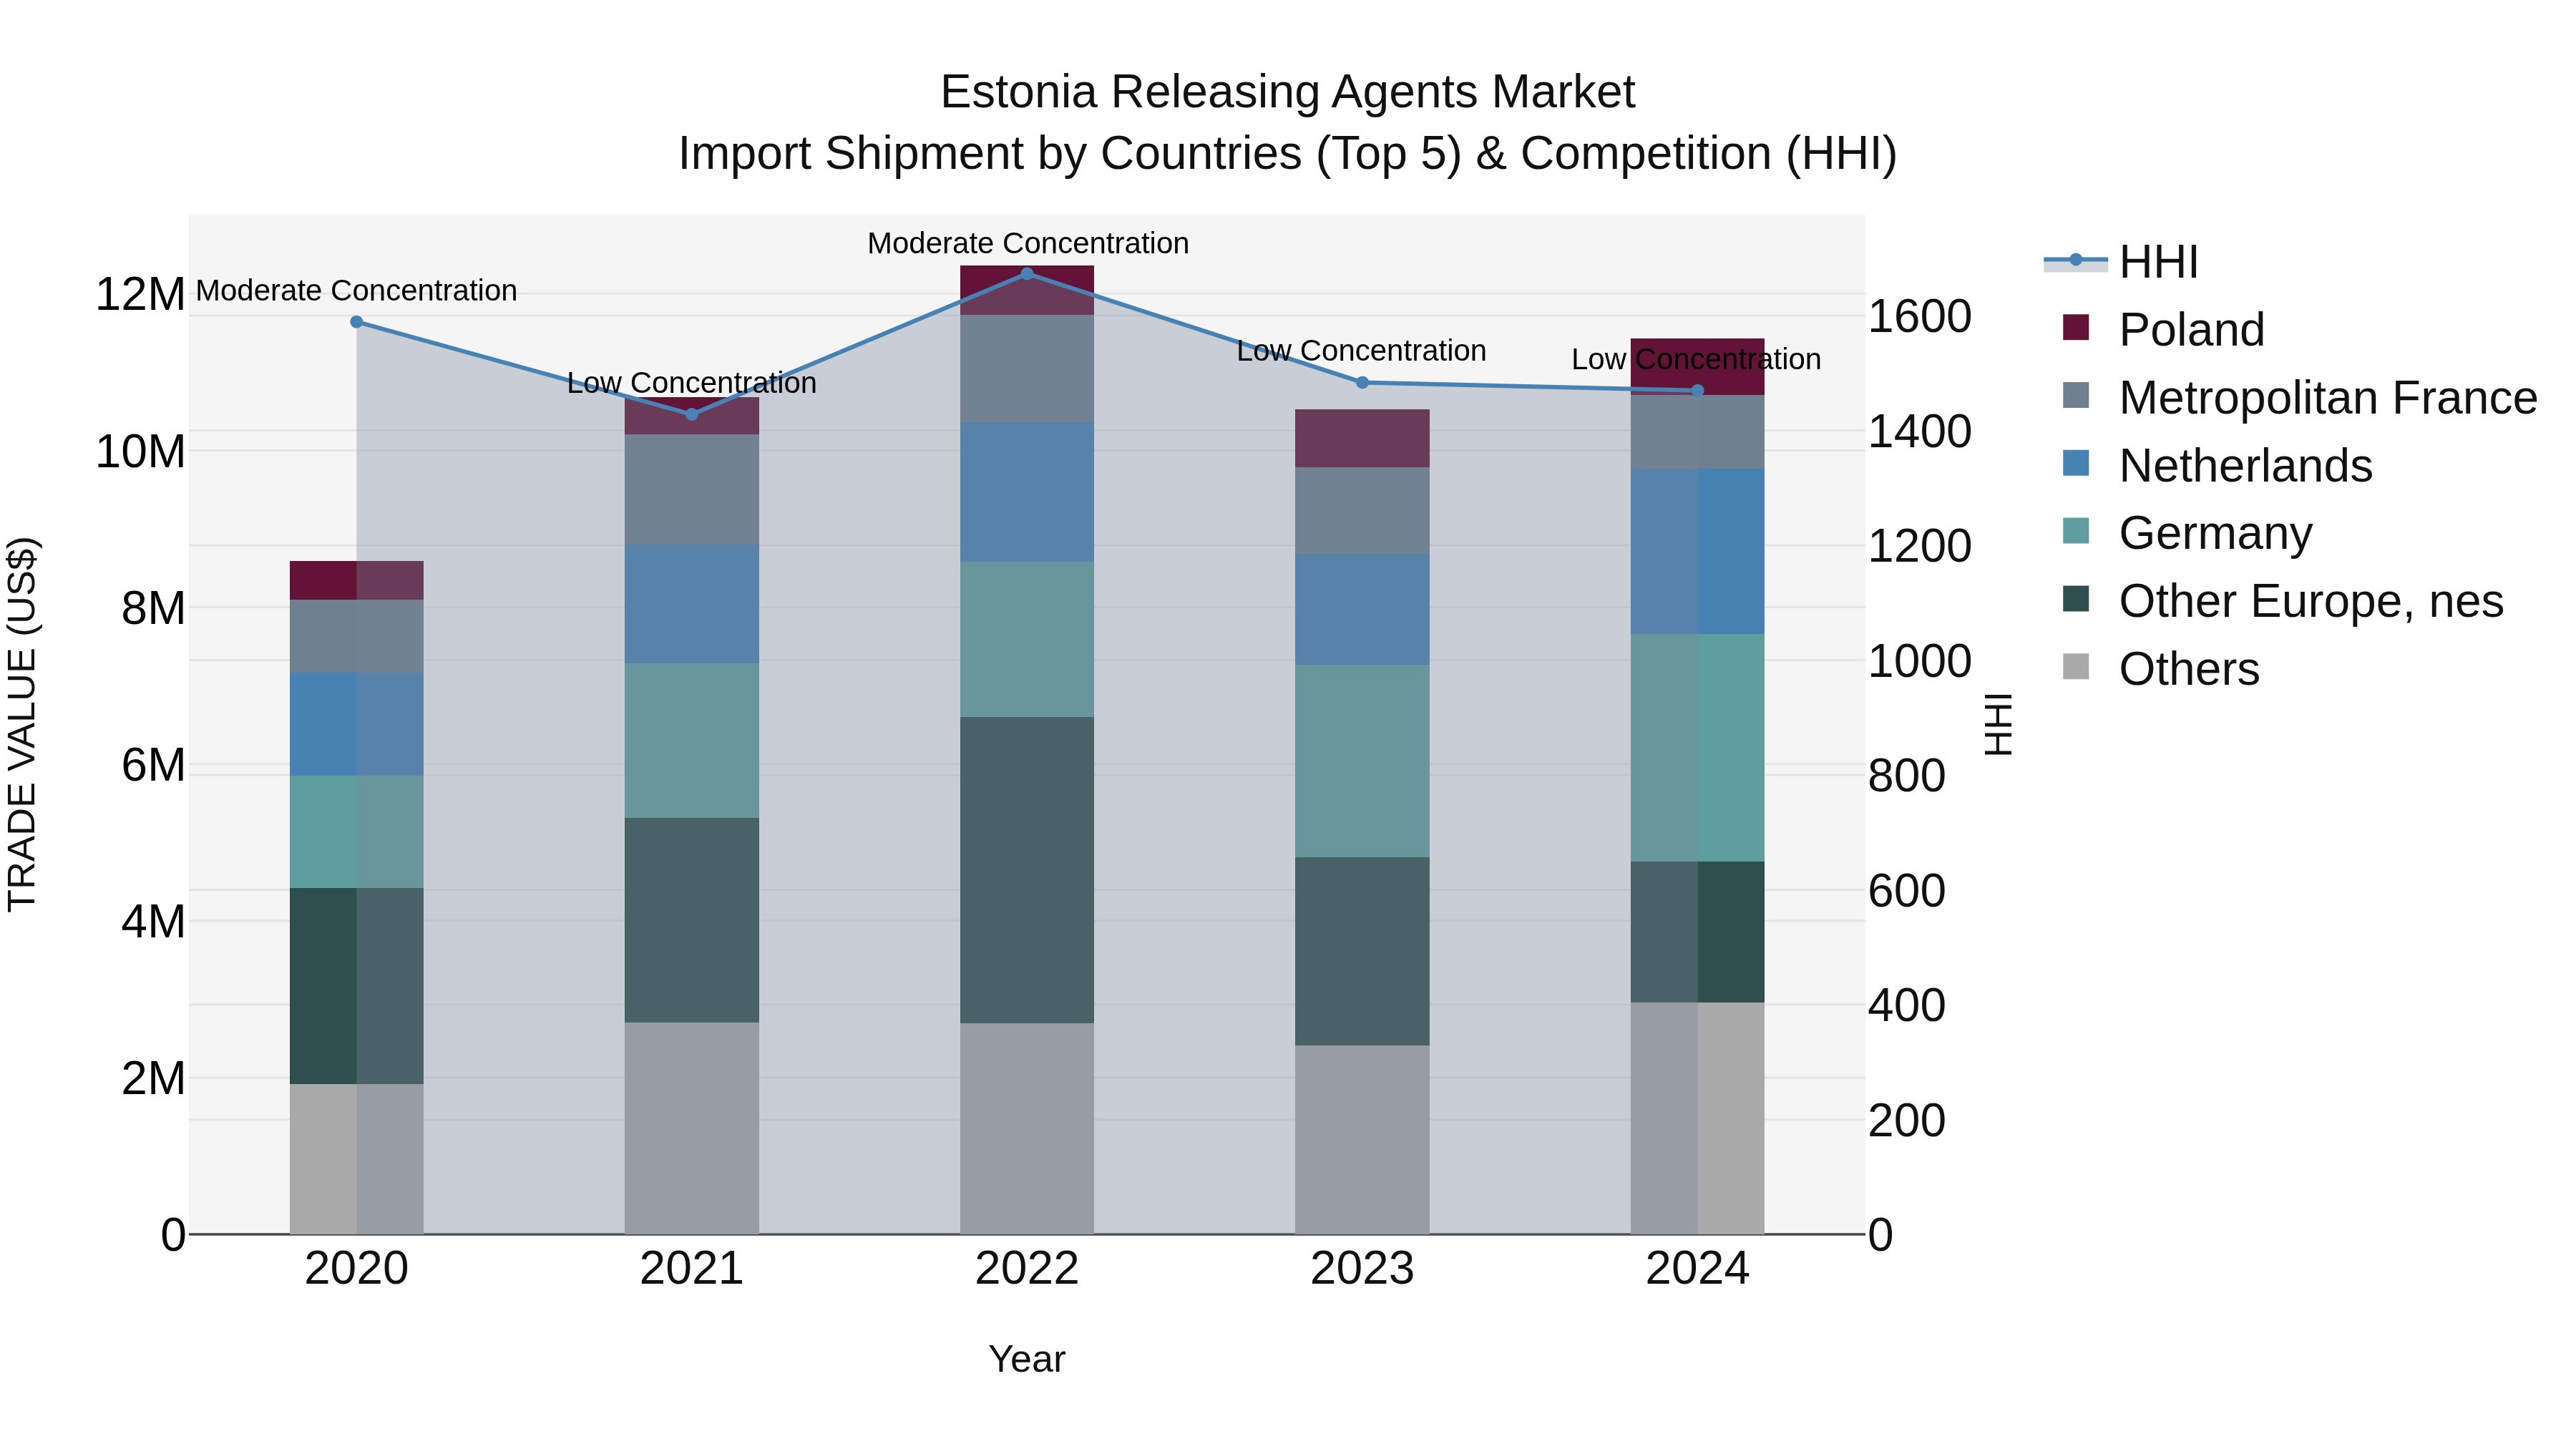The image size is (2576, 1449).
Task: Select the 2023 HHI data point
Action: [1362, 383]
